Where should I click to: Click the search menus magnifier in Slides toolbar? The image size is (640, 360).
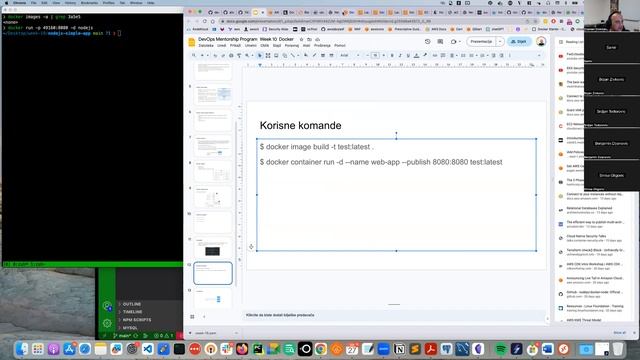194,55
